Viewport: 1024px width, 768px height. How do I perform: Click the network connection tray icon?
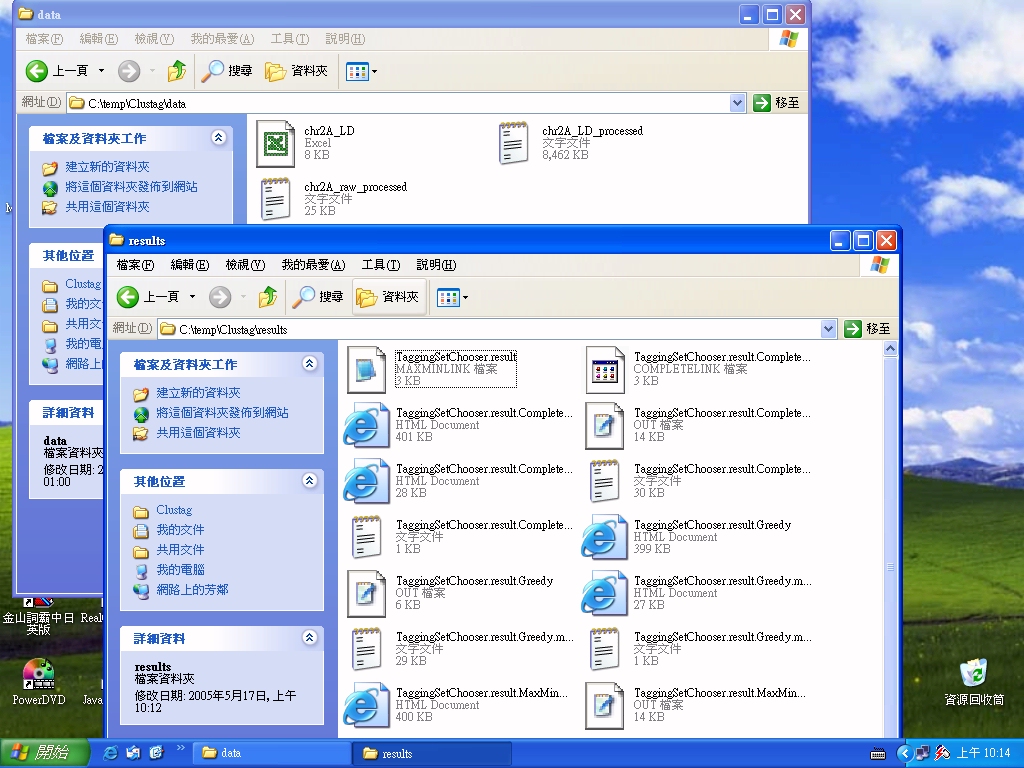point(922,753)
